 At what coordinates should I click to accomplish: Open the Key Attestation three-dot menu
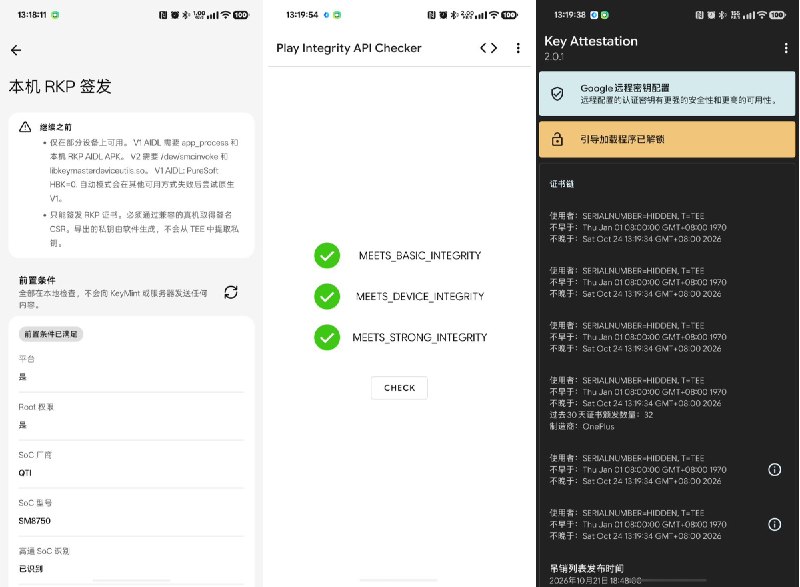[786, 48]
